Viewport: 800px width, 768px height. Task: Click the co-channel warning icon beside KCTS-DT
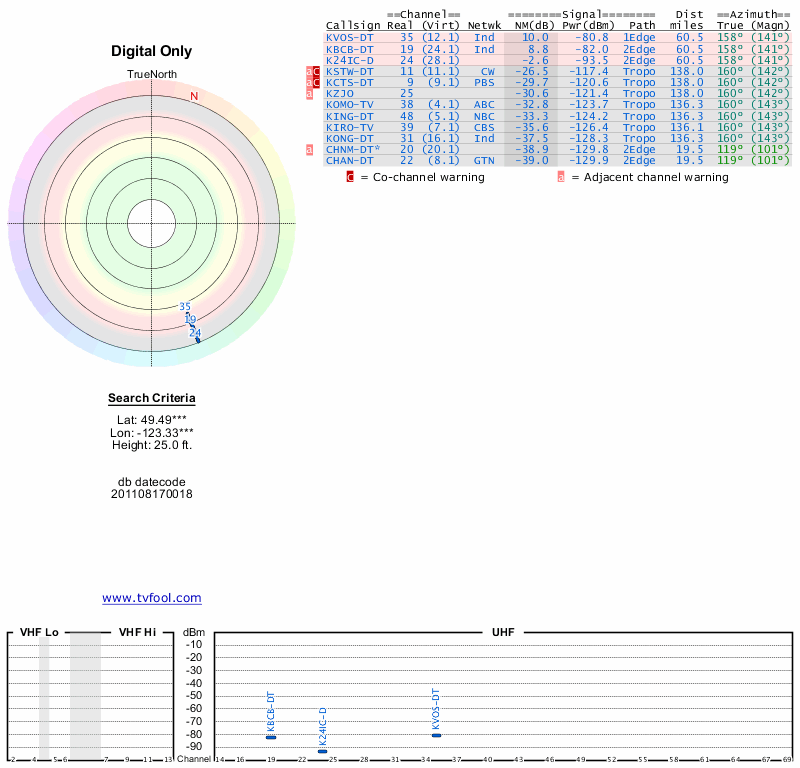[316, 83]
